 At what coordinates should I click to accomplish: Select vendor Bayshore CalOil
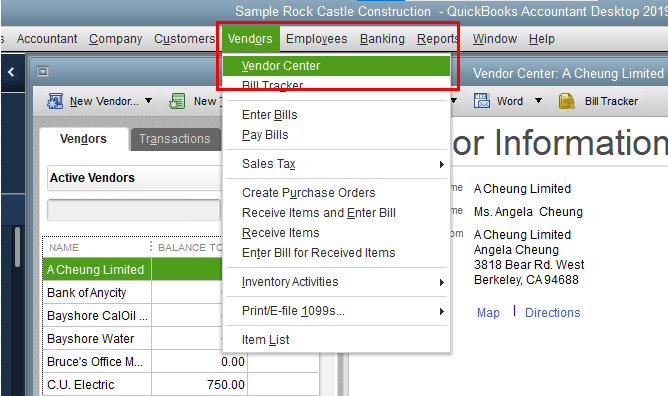tap(97, 316)
